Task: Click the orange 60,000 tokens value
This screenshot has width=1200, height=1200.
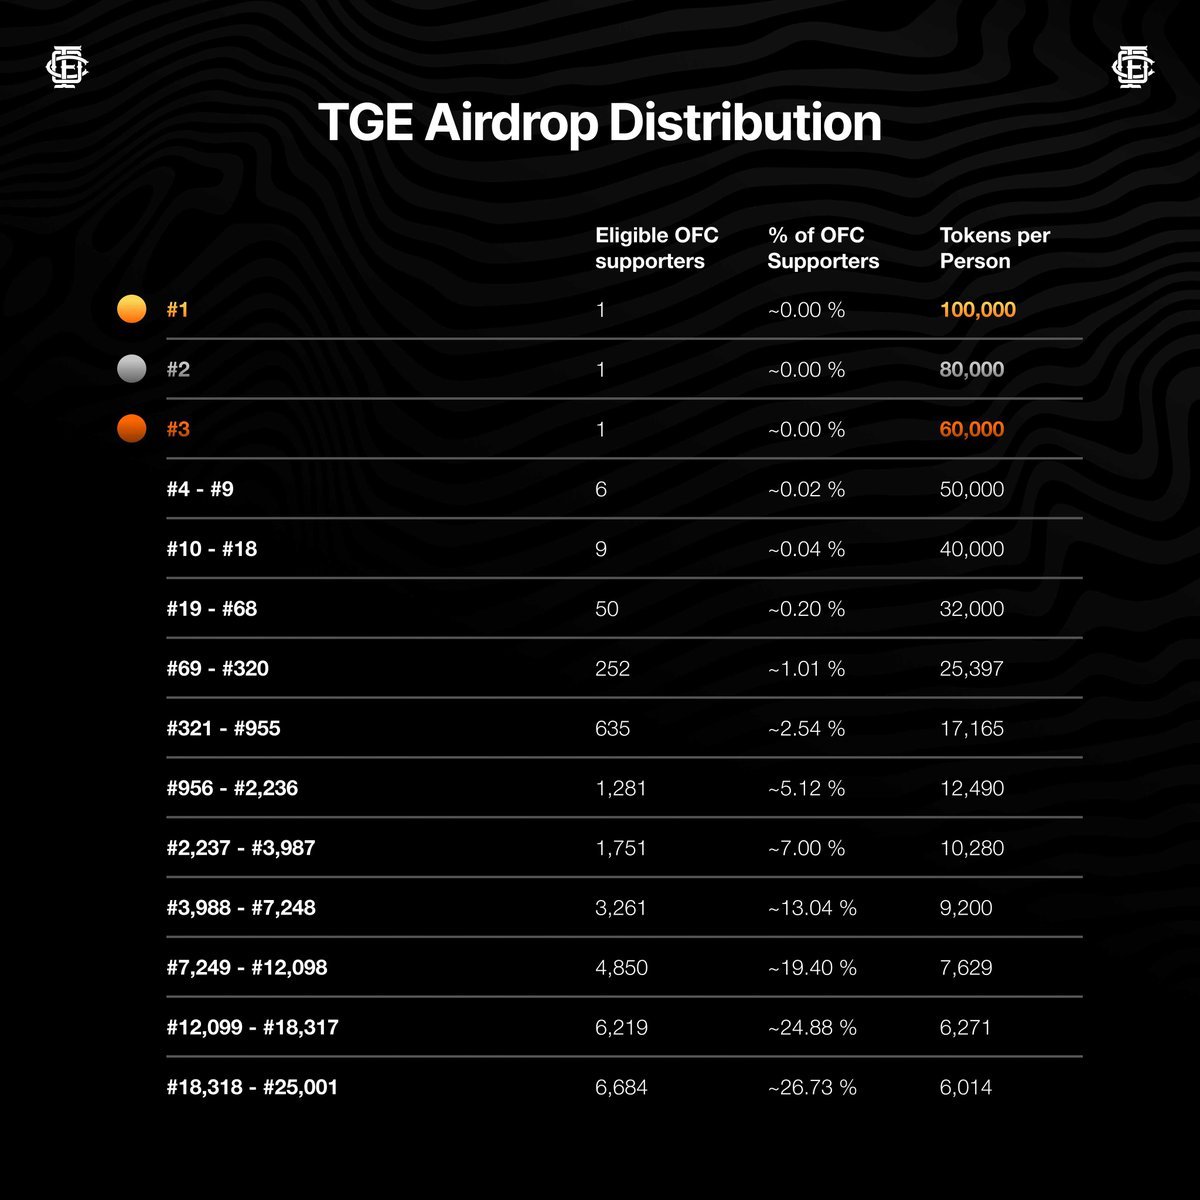Action: pos(971,430)
